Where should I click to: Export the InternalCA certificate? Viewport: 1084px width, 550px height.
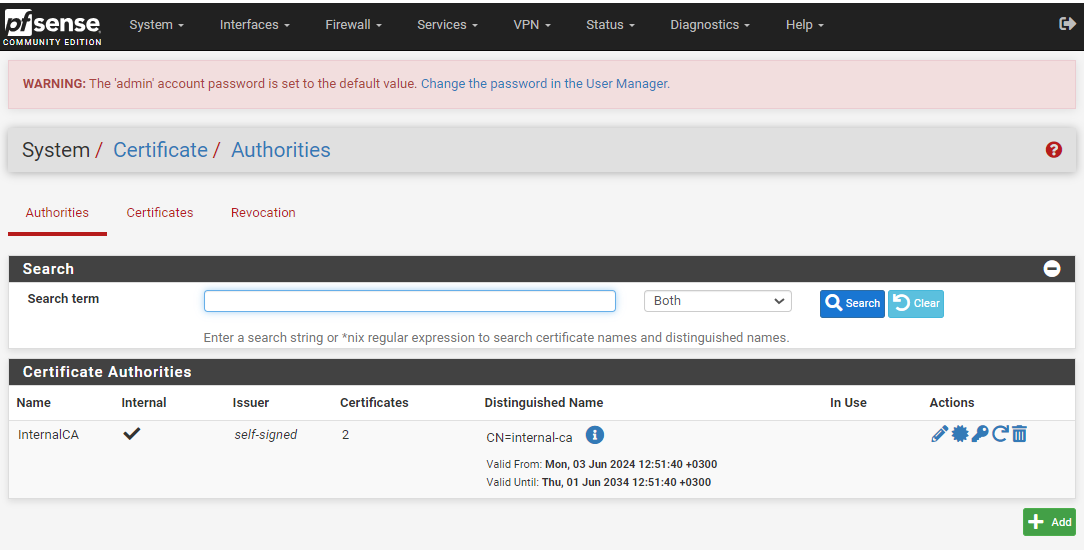[960, 434]
